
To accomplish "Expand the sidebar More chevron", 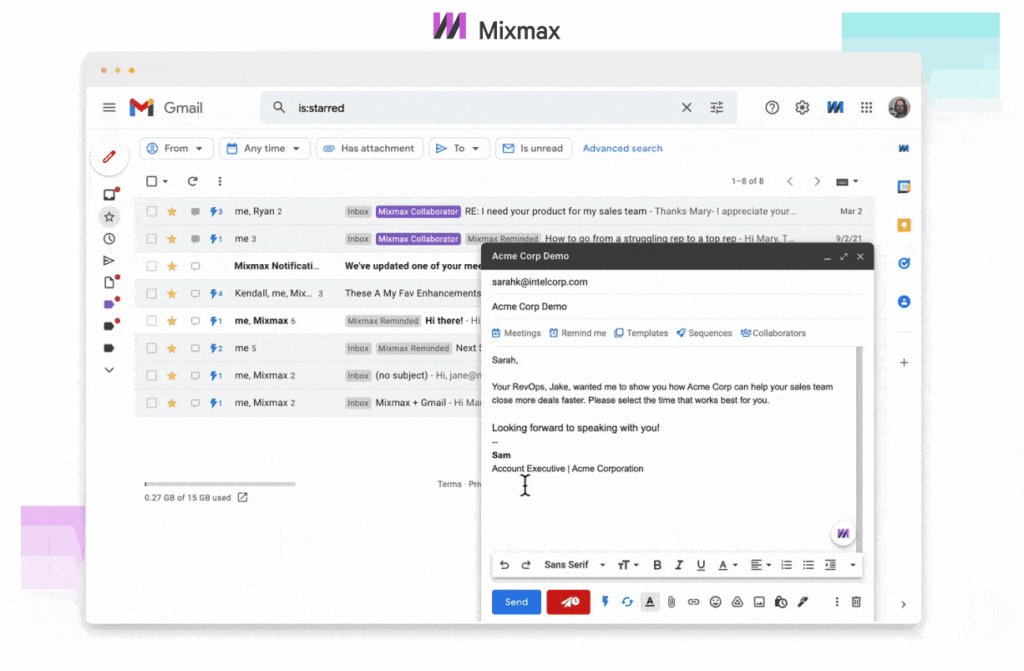I will (109, 370).
